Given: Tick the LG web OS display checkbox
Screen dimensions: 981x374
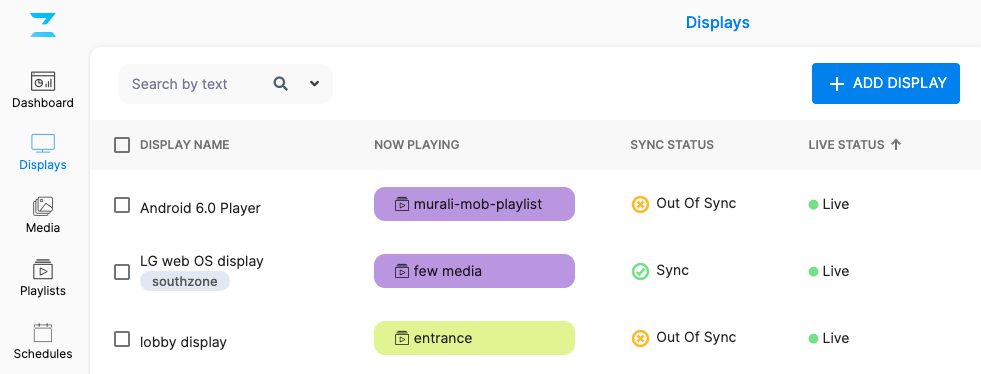Looking at the screenshot, I should [x=122, y=272].
